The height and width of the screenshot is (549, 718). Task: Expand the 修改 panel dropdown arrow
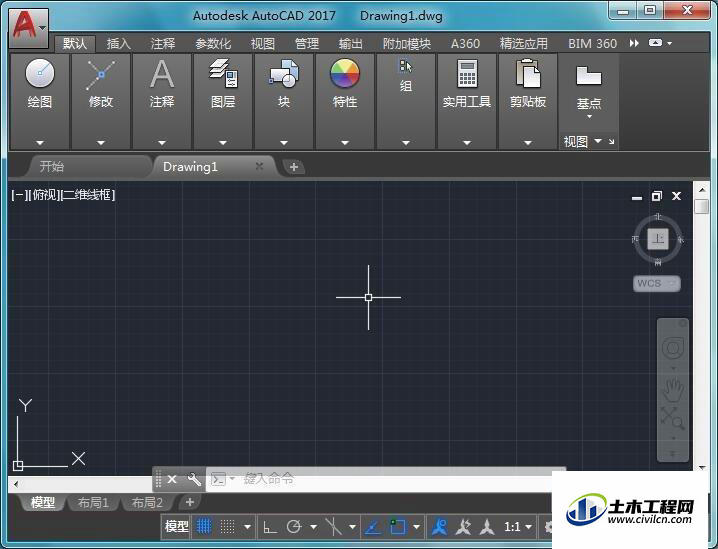click(101, 143)
